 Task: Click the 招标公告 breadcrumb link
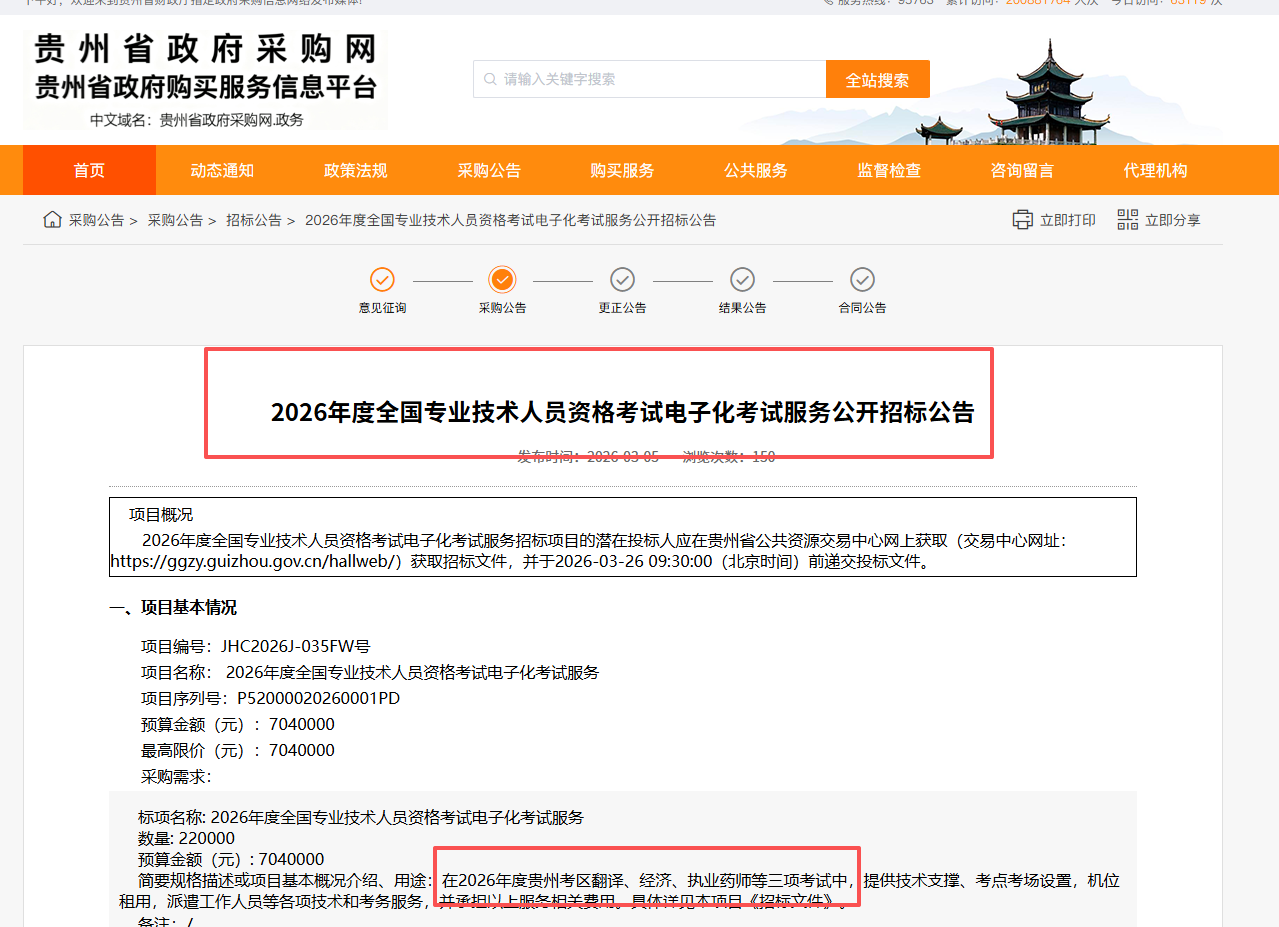(x=253, y=220)
